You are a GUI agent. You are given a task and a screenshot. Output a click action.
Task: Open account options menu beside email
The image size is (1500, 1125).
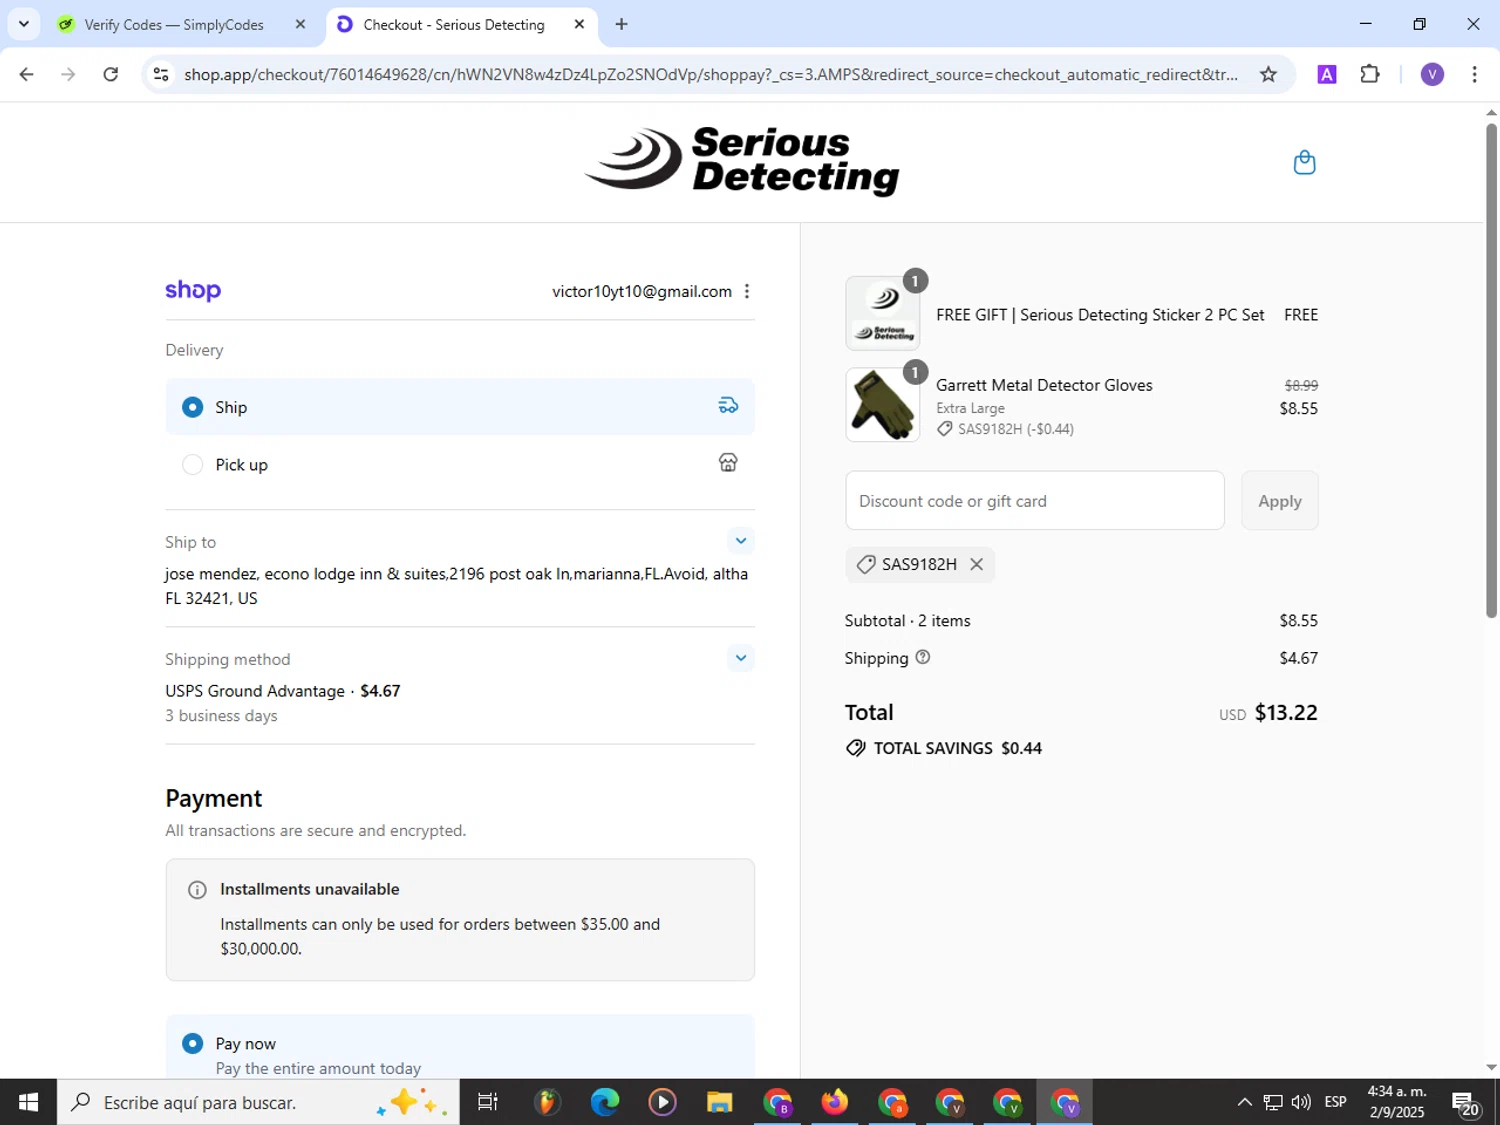click(x=747, y=291)
